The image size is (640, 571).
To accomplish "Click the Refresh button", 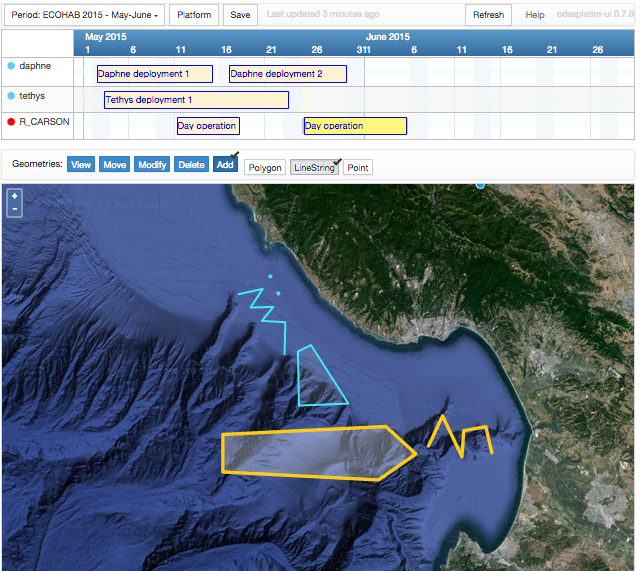I will [x=488, y=15].
